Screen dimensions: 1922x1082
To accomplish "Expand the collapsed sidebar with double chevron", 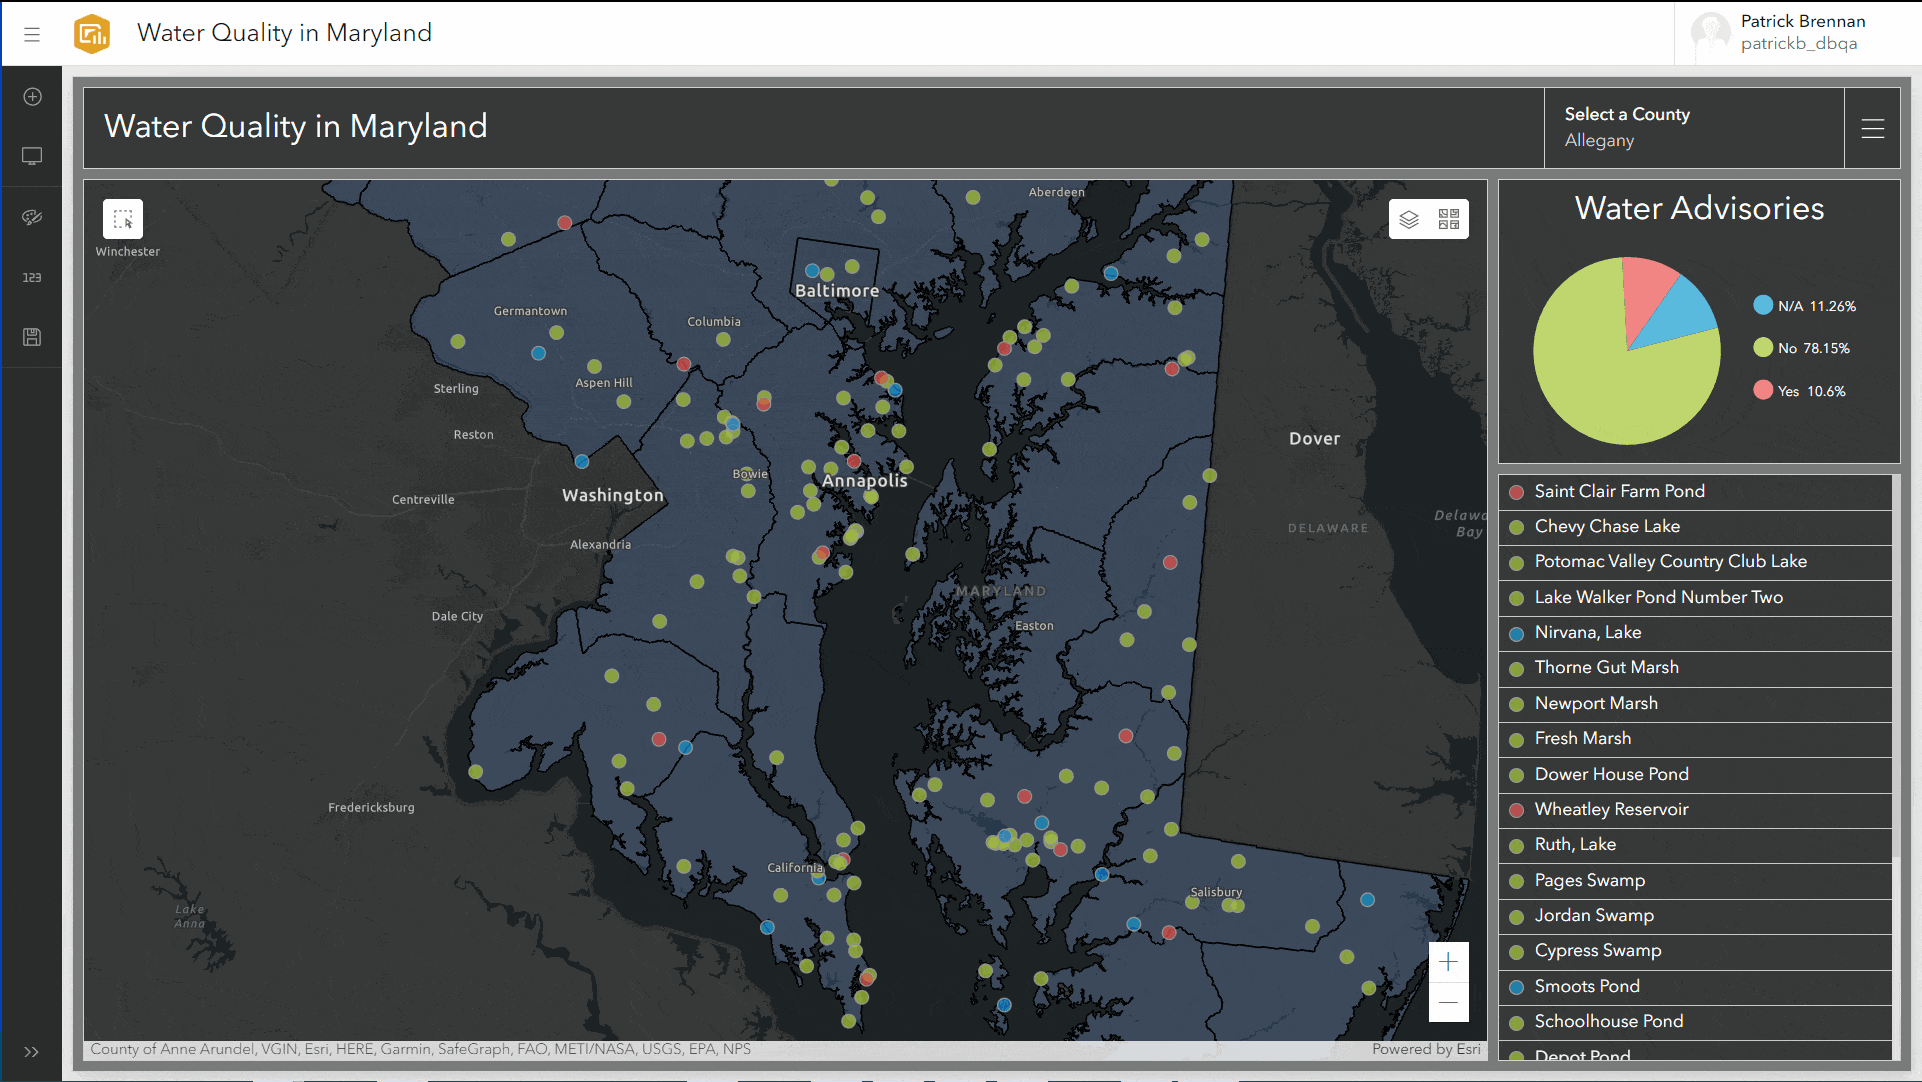I will [32, 1052].
